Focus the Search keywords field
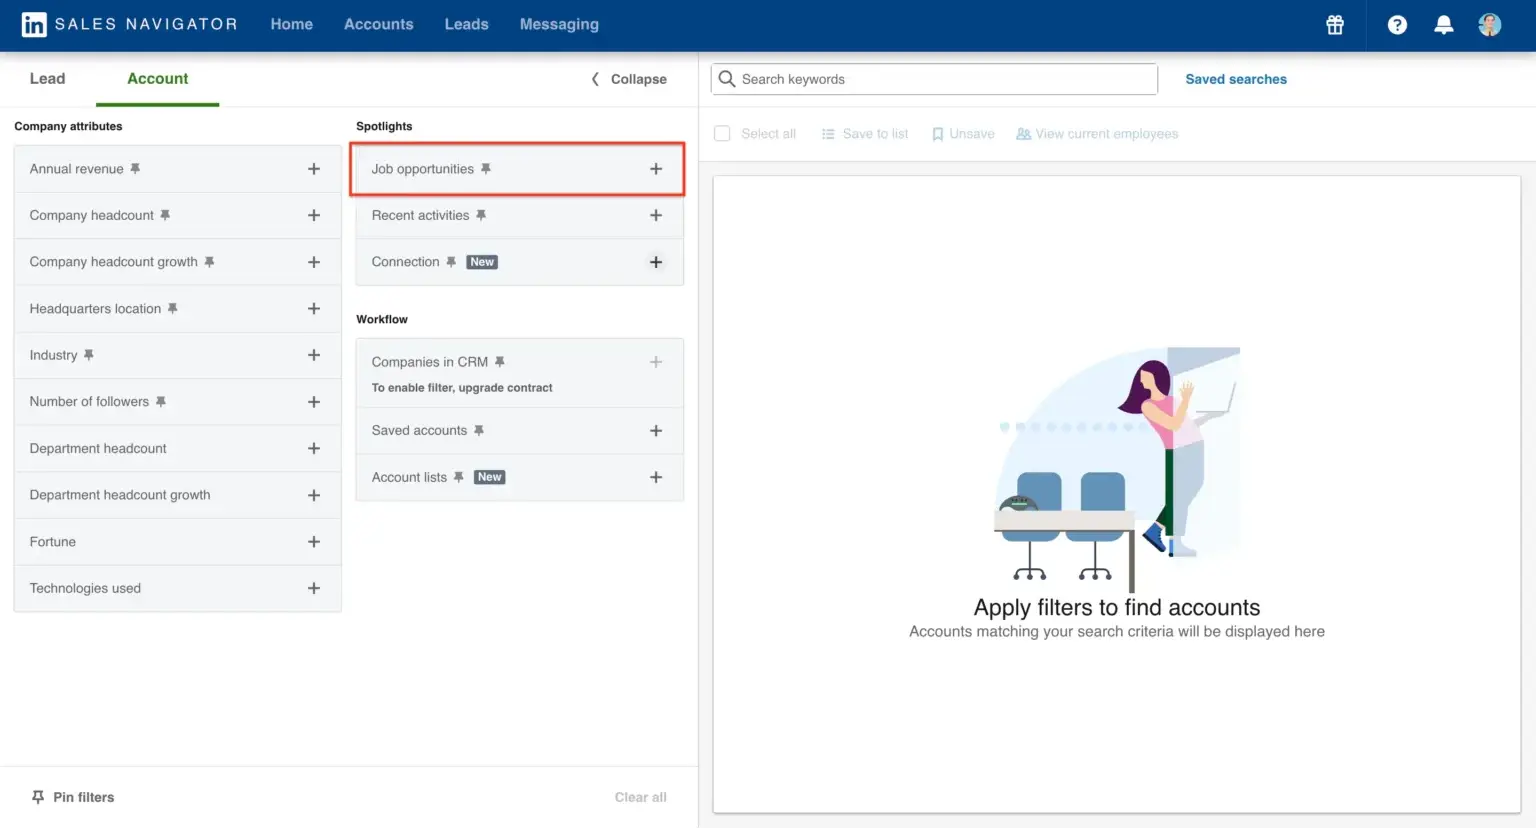 934,79
